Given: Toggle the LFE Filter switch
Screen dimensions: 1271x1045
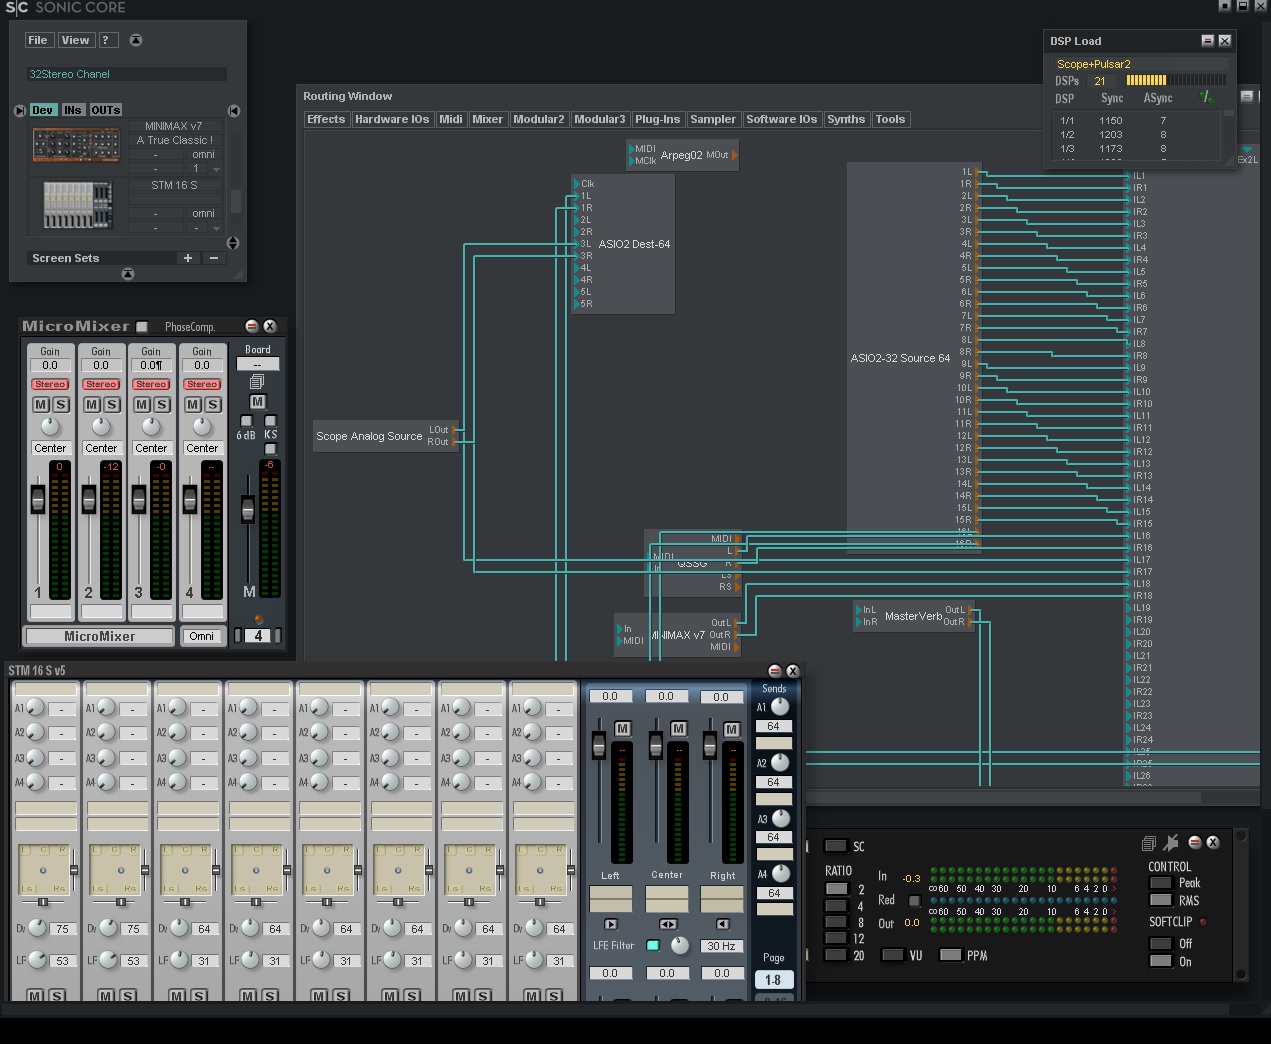Looking at the screenshot, I should pos(653,946).
